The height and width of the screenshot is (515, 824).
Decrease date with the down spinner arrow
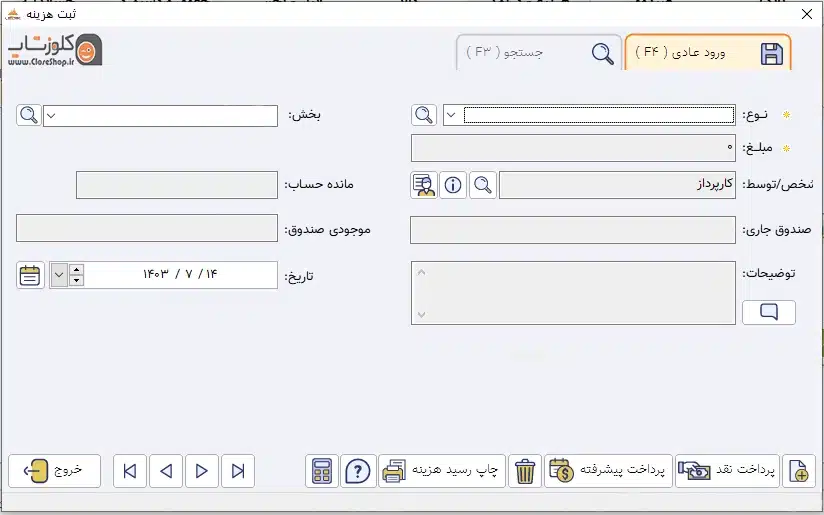click(77, 281)
